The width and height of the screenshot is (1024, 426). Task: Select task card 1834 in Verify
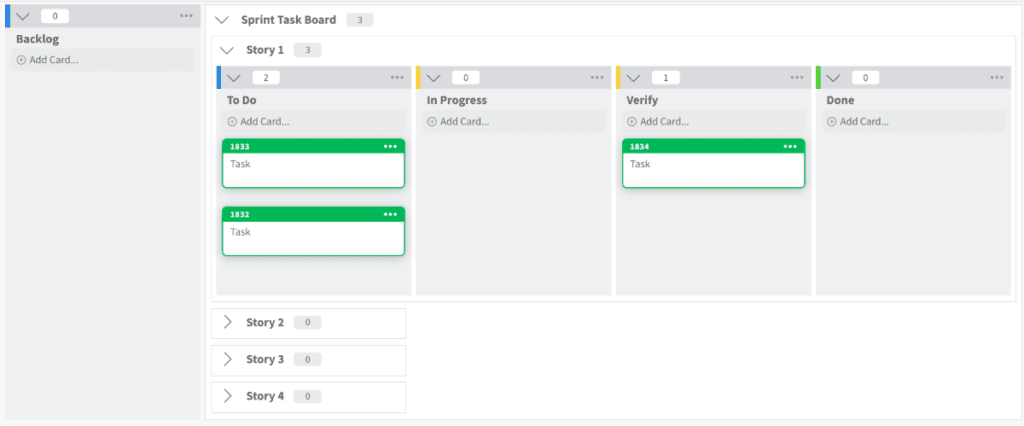pyautogui.click(x=713, y=168)
